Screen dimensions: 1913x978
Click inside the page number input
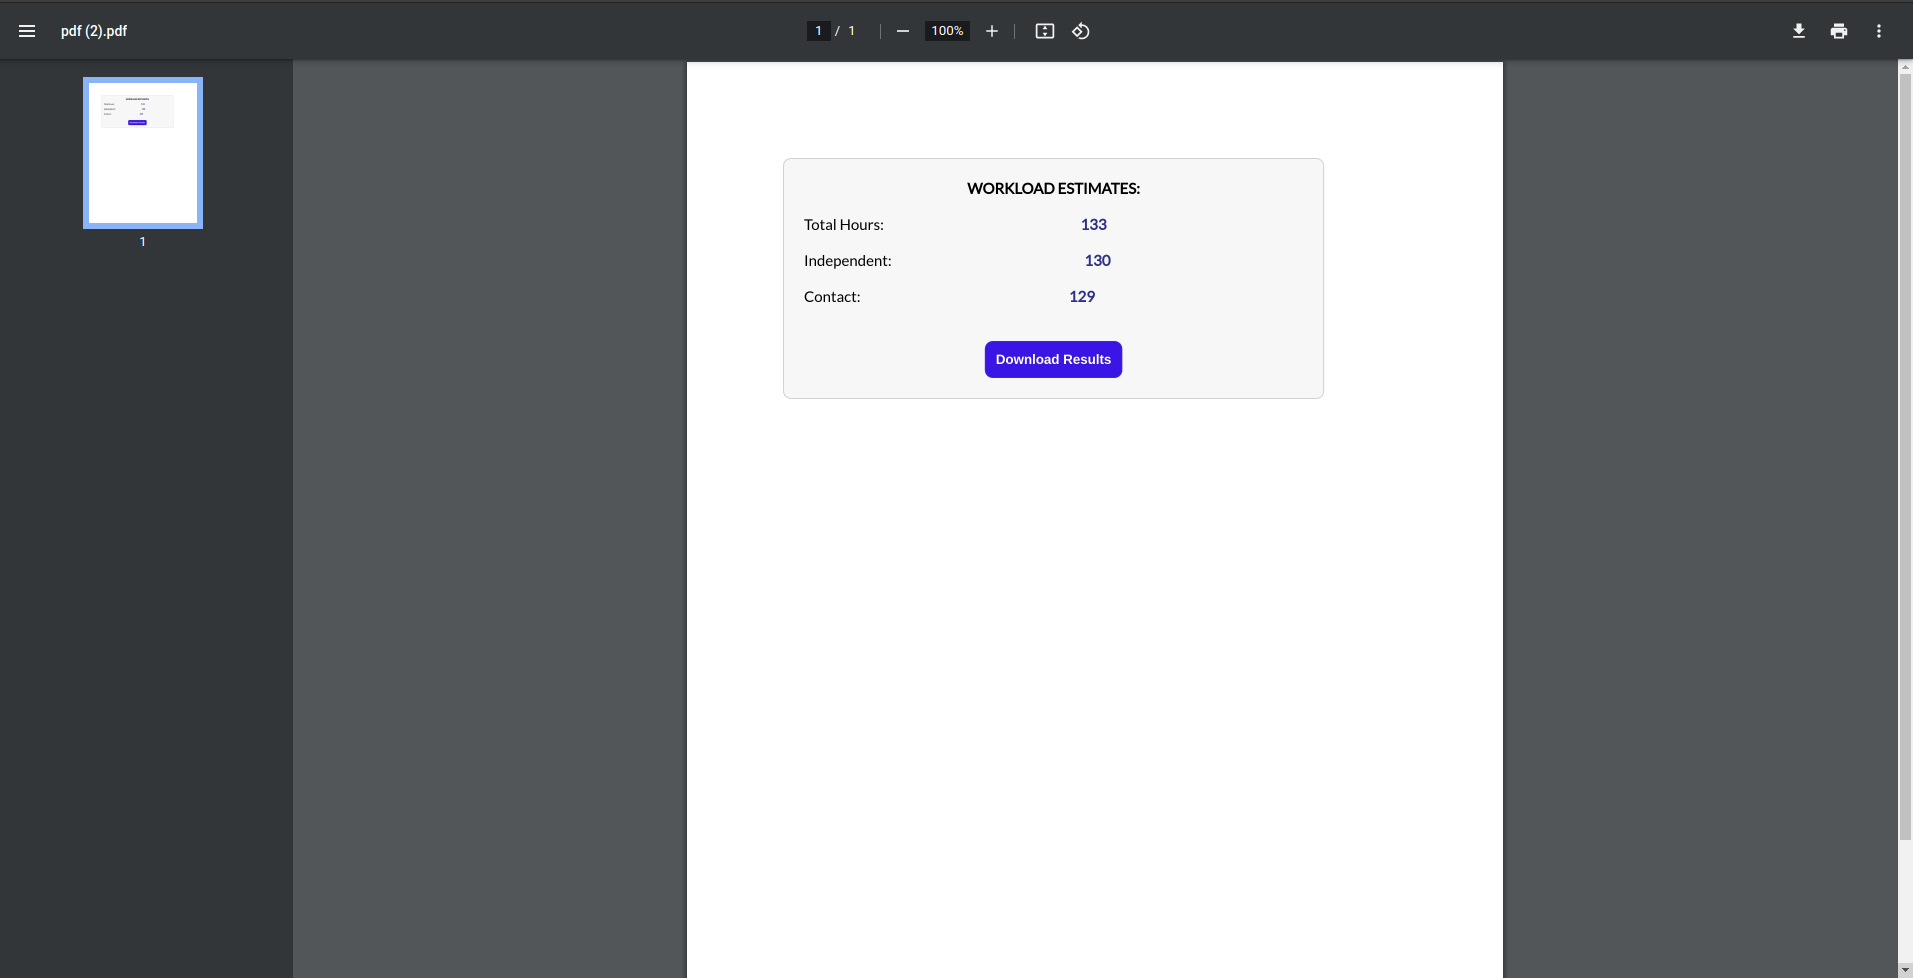point(817,30)
